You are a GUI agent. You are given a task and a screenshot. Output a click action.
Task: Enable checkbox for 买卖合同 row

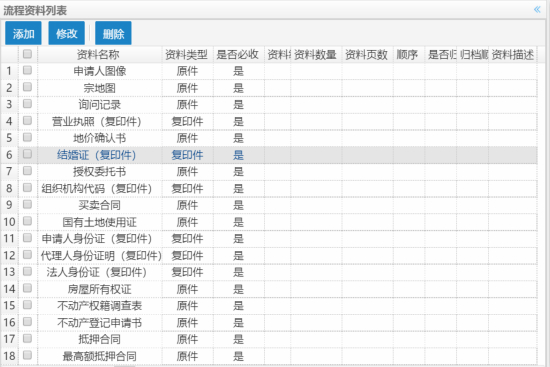[x=27, y=205]
